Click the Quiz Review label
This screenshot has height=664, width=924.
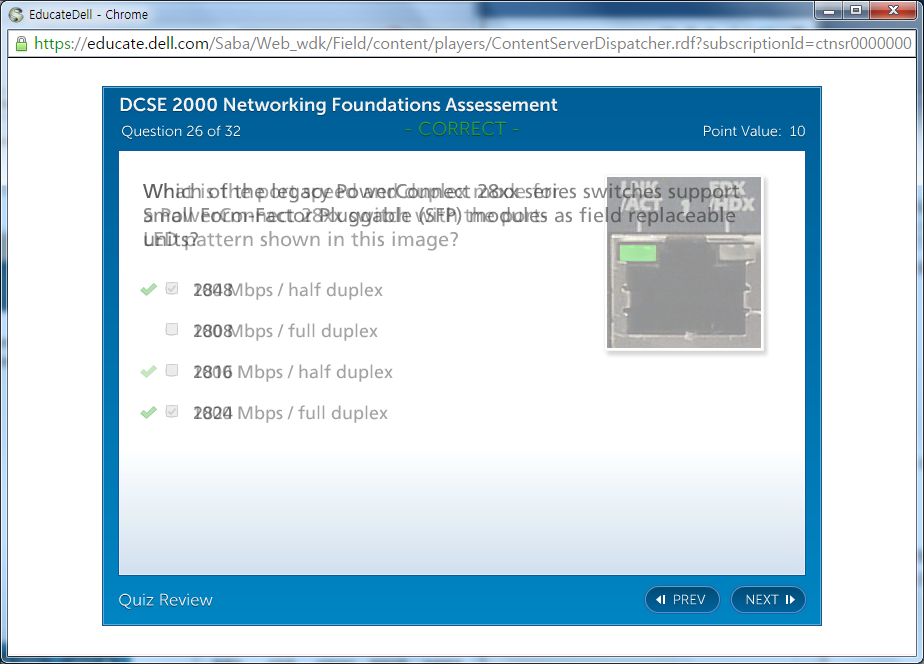point(166,600)
